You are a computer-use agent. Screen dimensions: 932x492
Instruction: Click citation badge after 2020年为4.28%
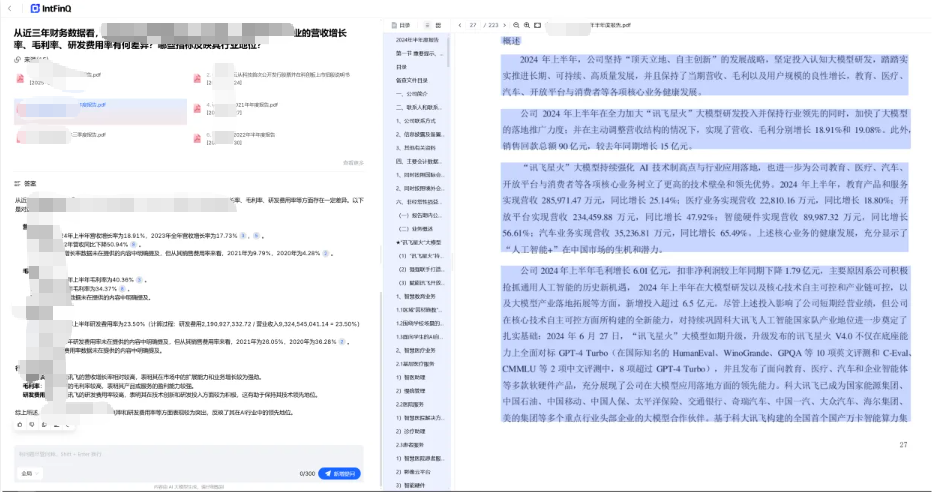(326, 253)
